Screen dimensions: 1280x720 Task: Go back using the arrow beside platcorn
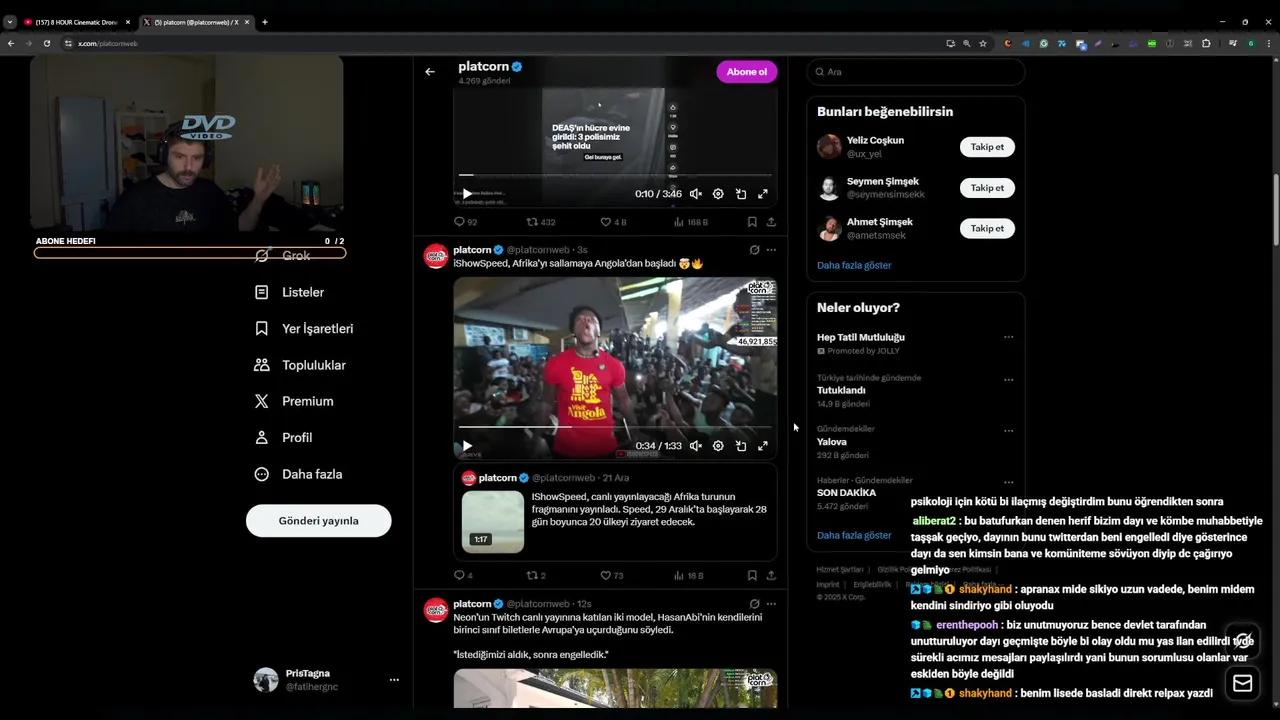[x=430, y=72]
